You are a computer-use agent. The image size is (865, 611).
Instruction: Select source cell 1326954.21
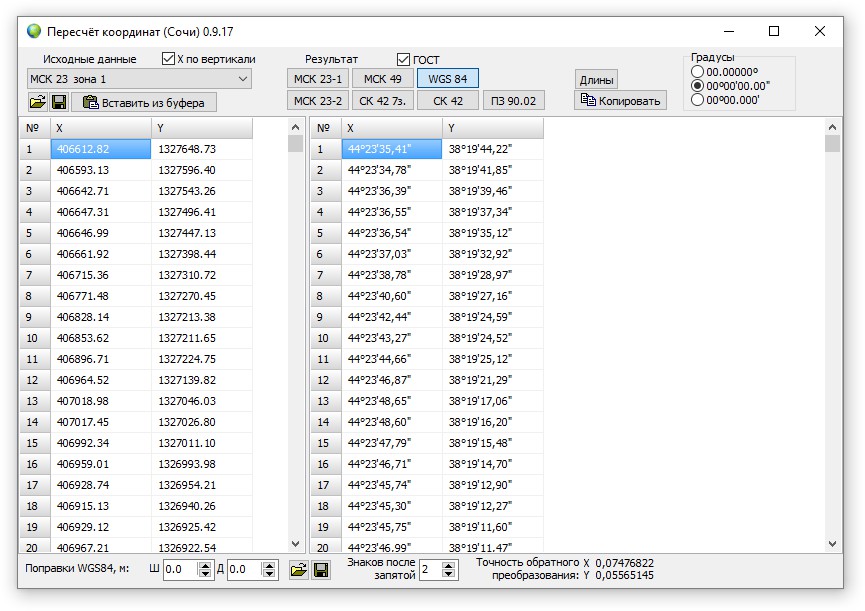click(x=202, y=485)
